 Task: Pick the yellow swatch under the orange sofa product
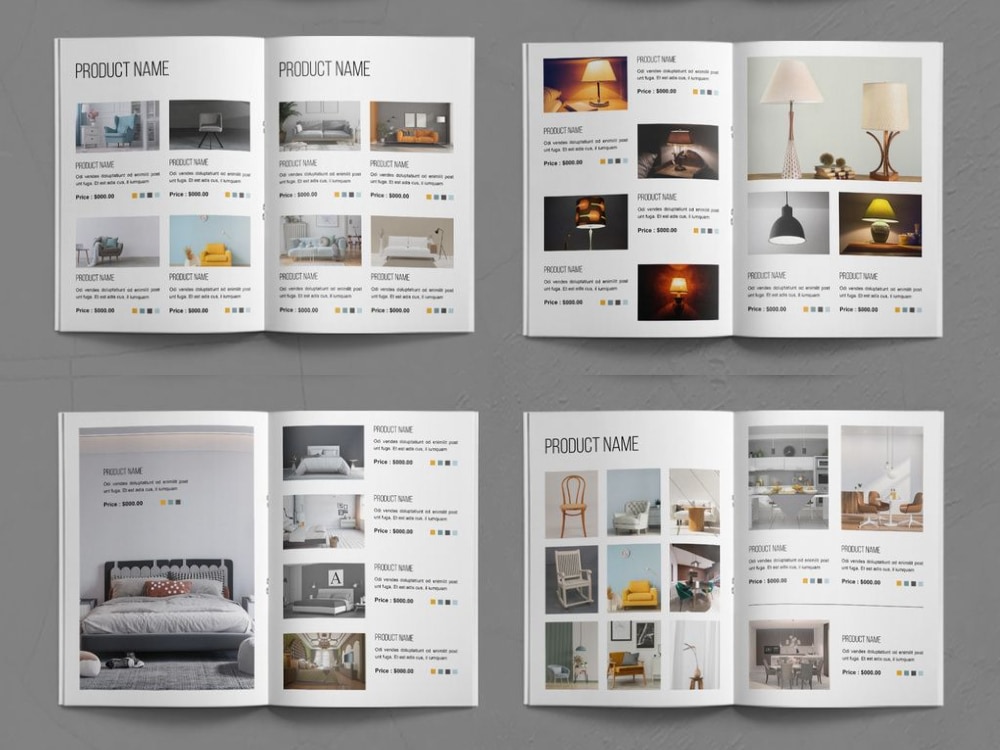(x=429, y=197)
